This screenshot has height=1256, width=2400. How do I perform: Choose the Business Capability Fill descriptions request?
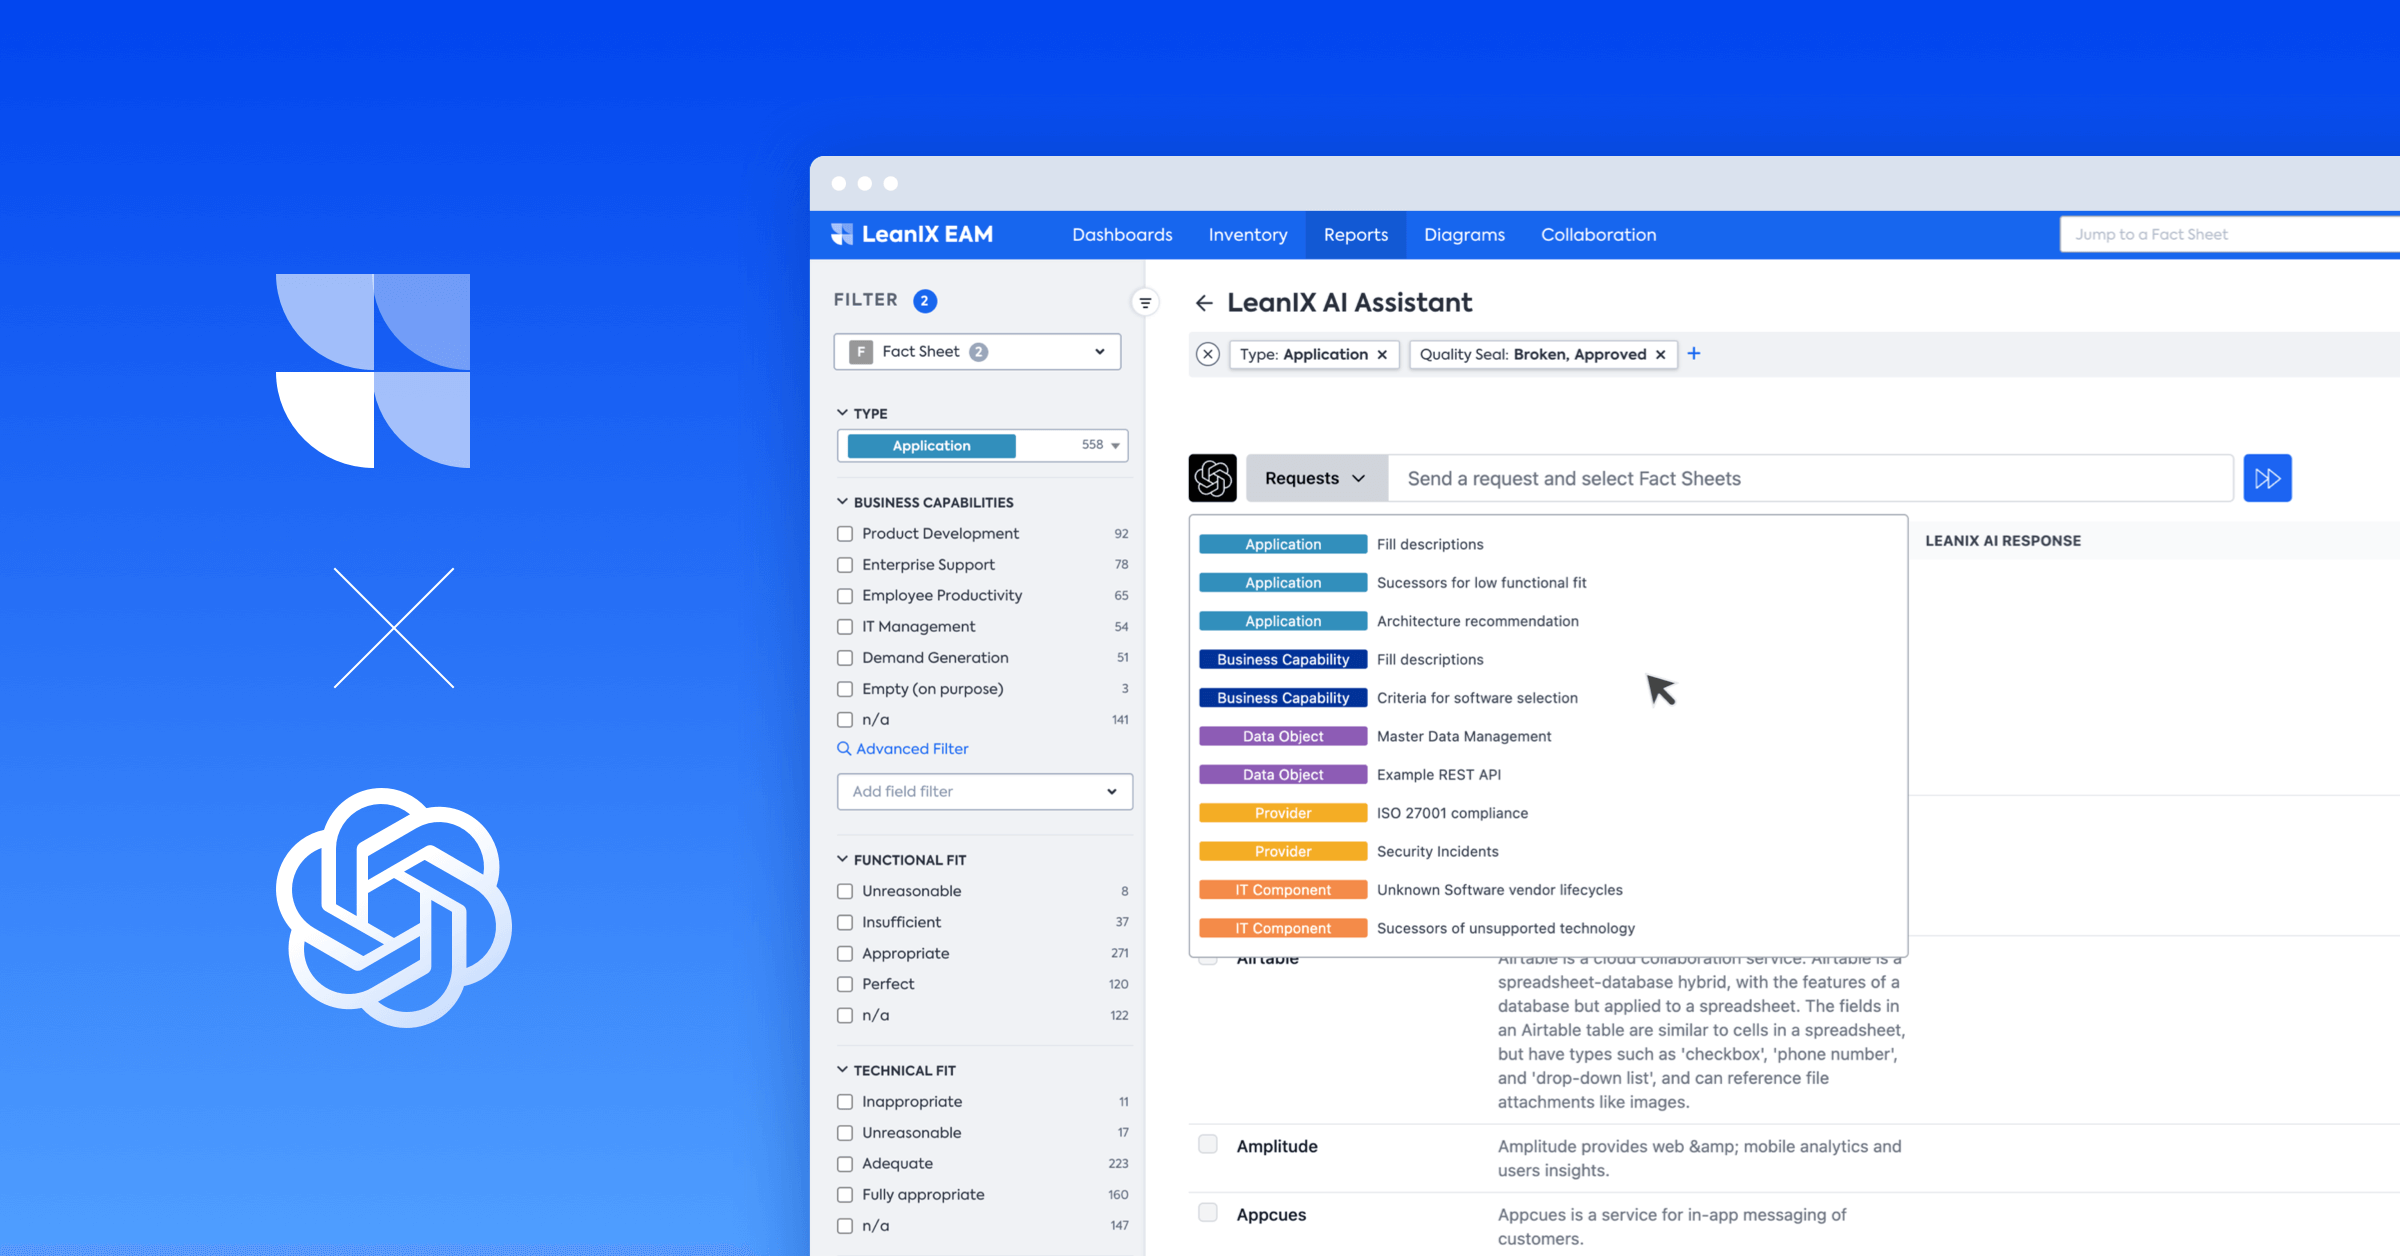pyautogui.click(x=1430, y=659)
